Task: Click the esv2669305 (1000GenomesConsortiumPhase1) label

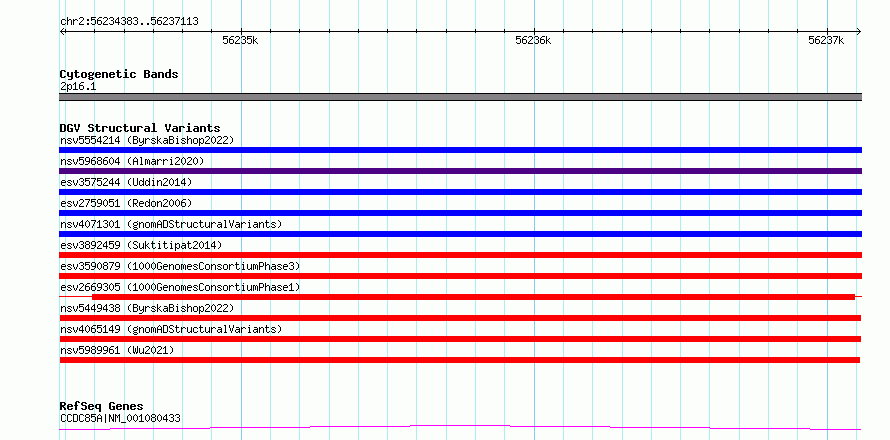Action: [x=180, y=287]
